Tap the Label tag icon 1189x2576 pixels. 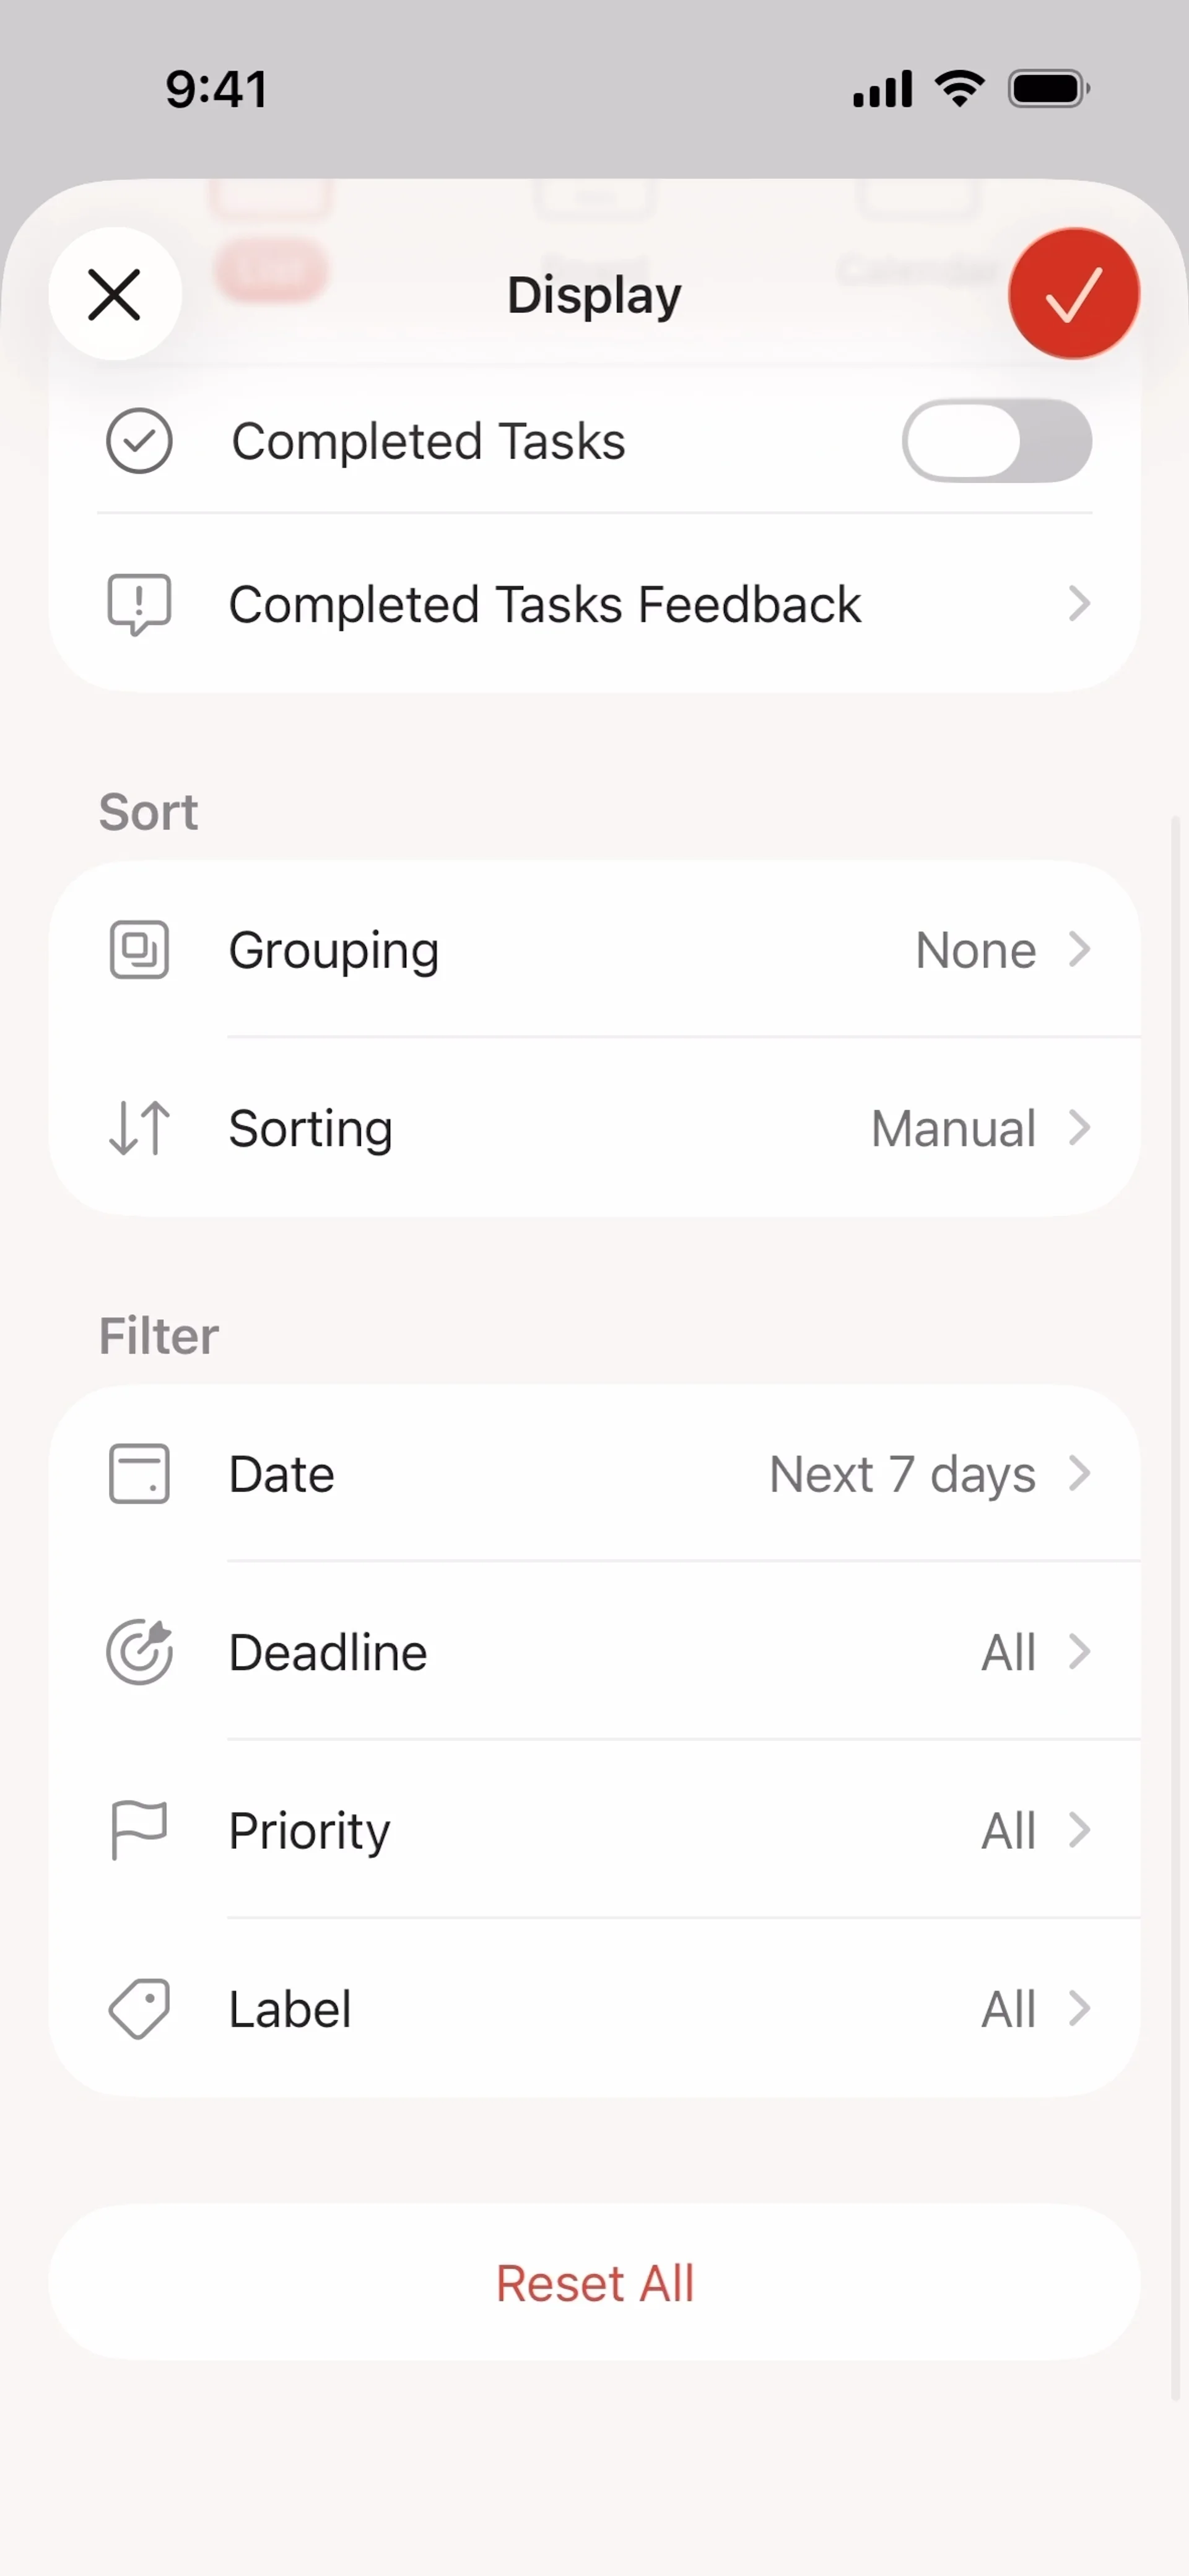(139, 2008)
